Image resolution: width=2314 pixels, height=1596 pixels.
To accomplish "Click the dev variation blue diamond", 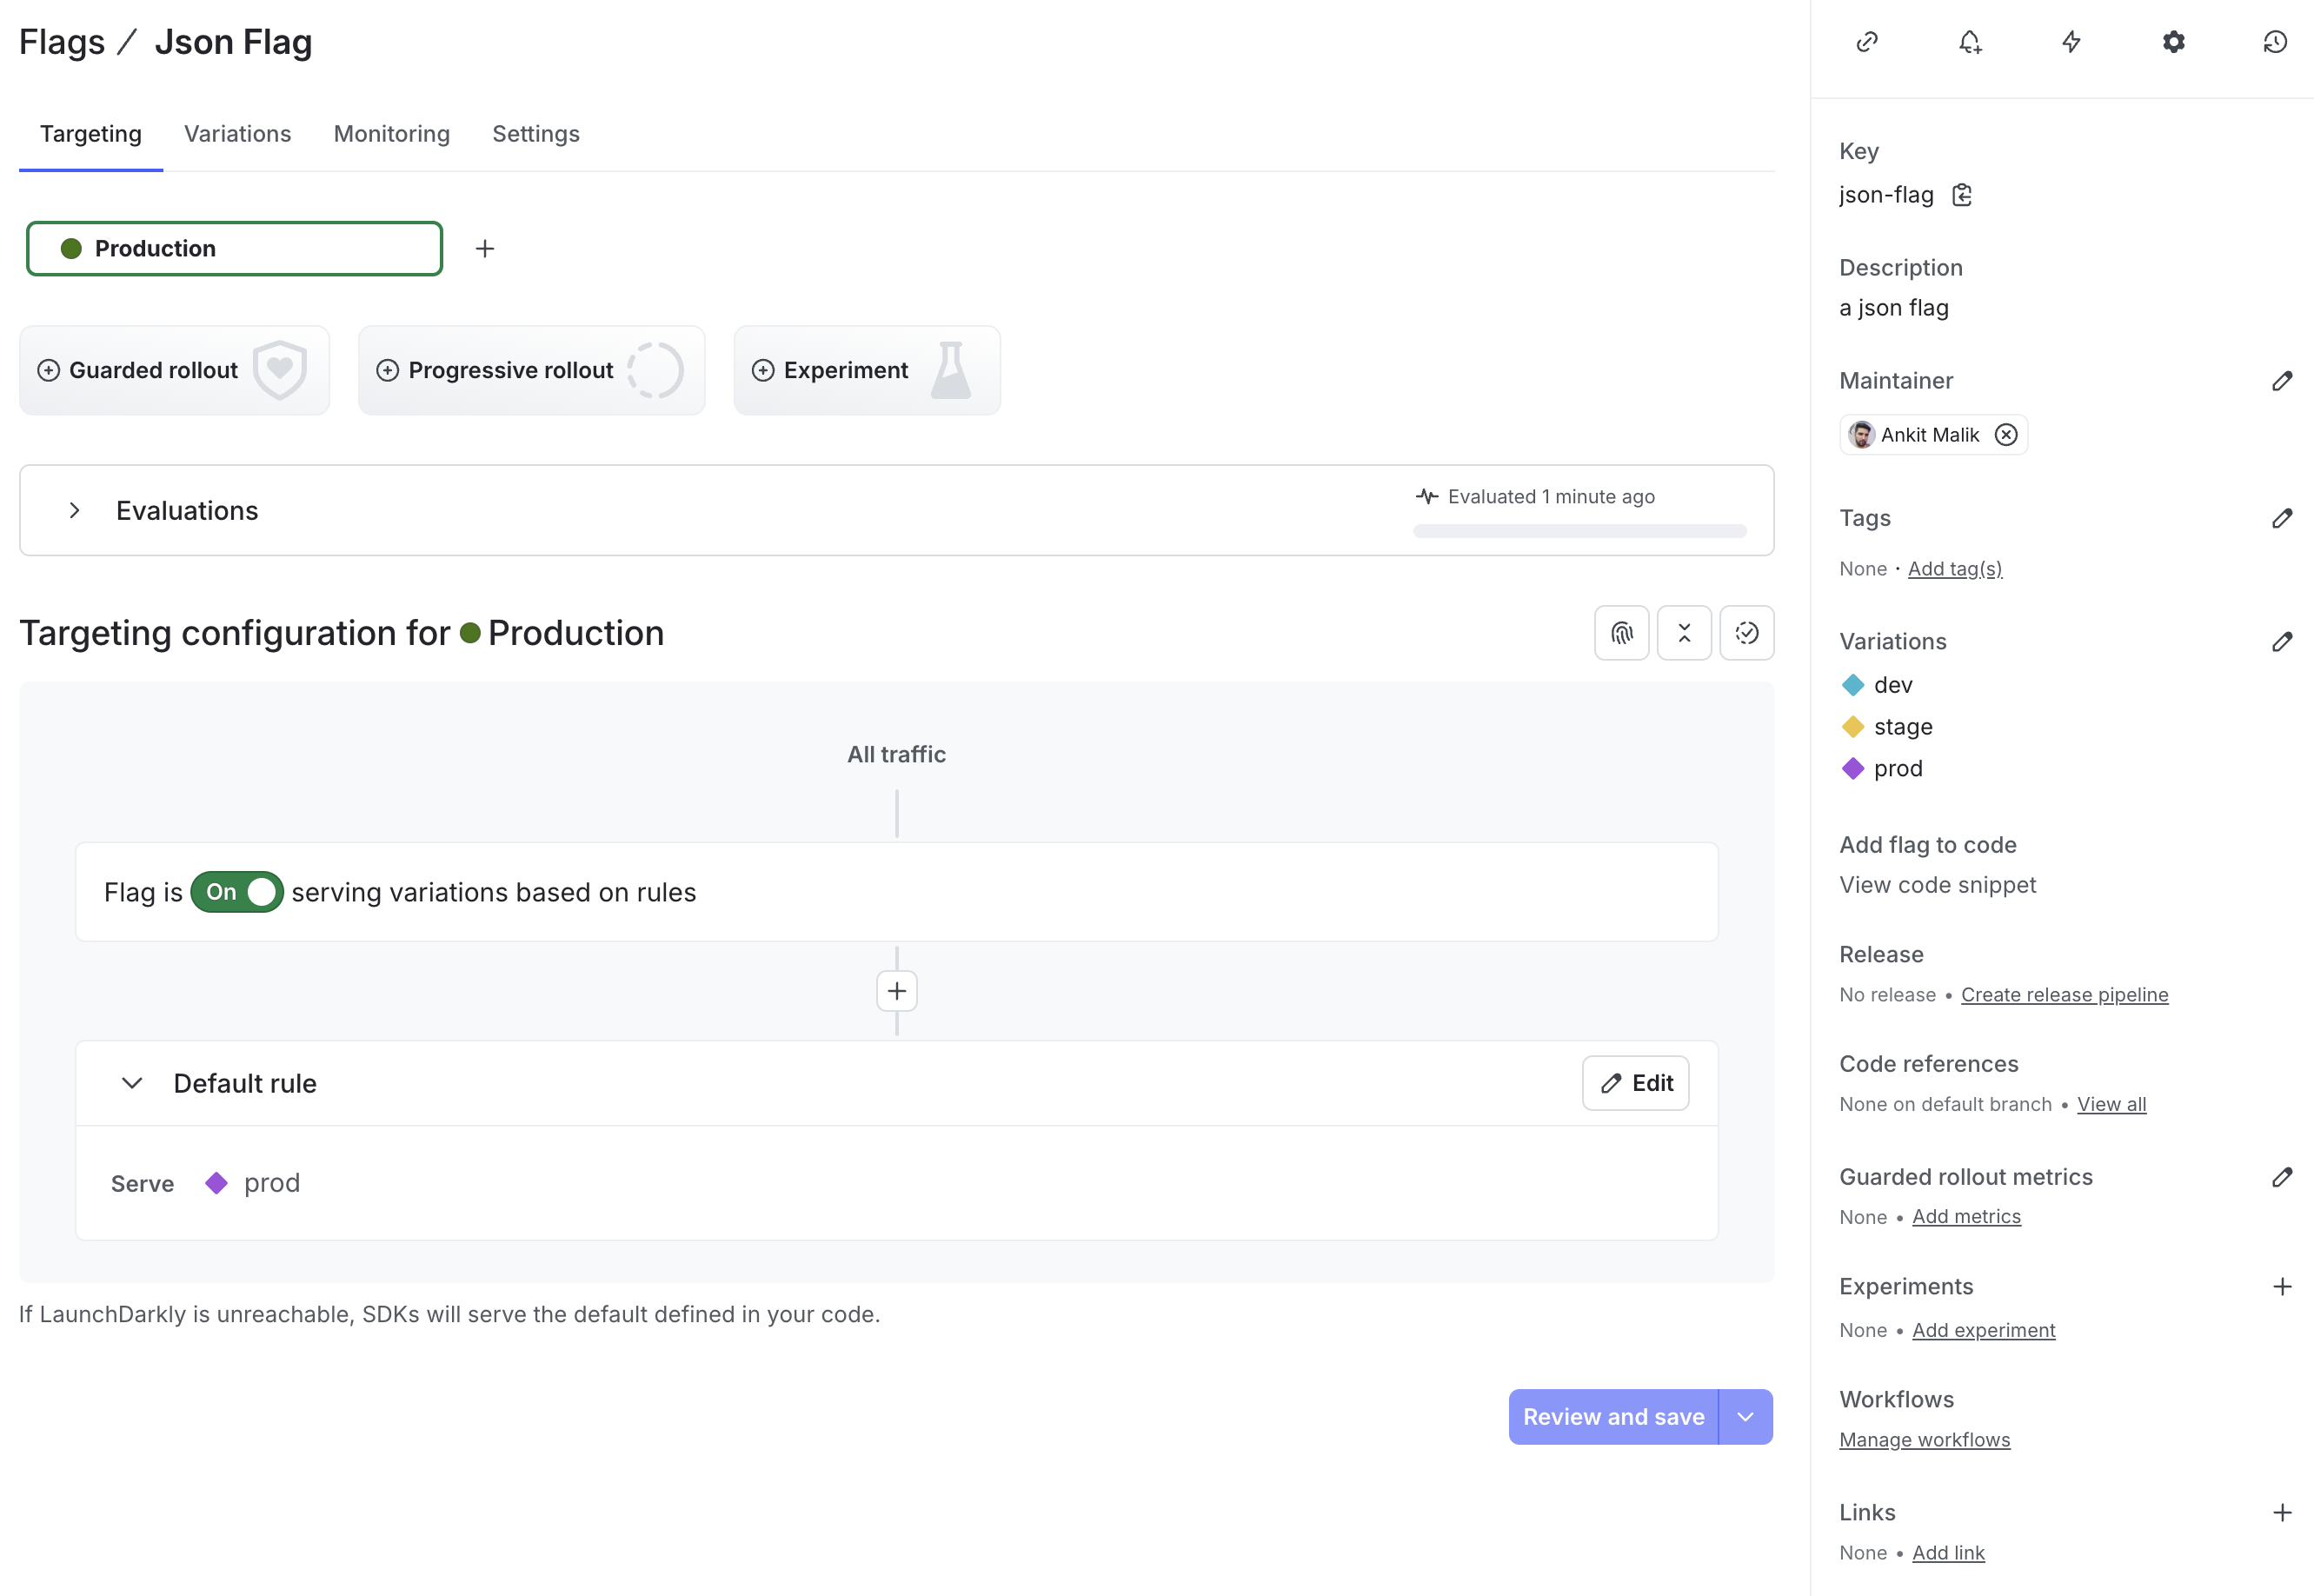I will (x=1853, y=685).
